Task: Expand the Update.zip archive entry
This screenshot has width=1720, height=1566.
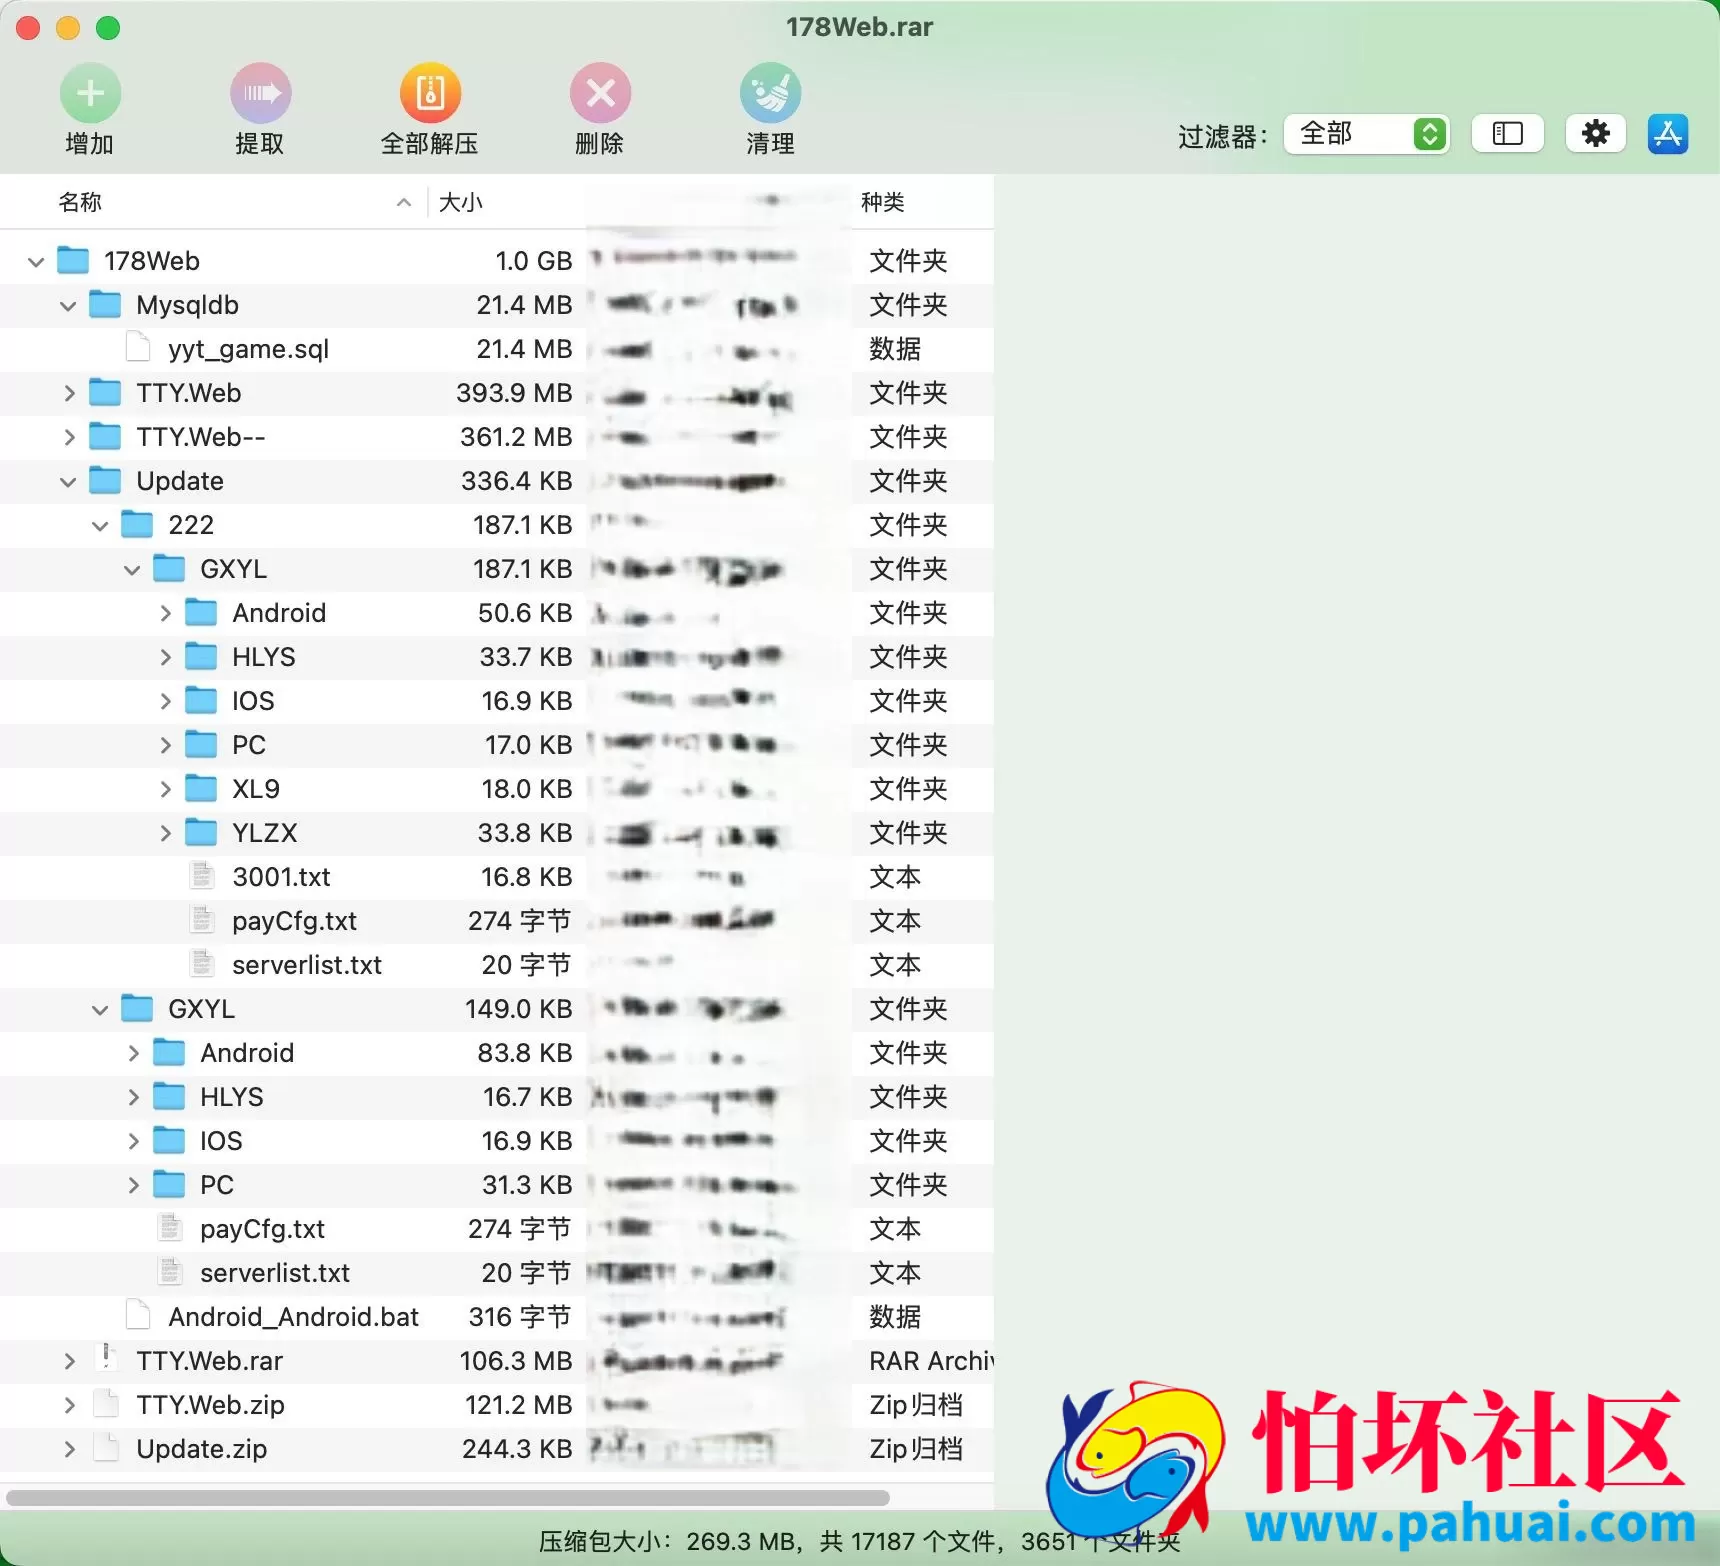Action: tap(68, 1449)
